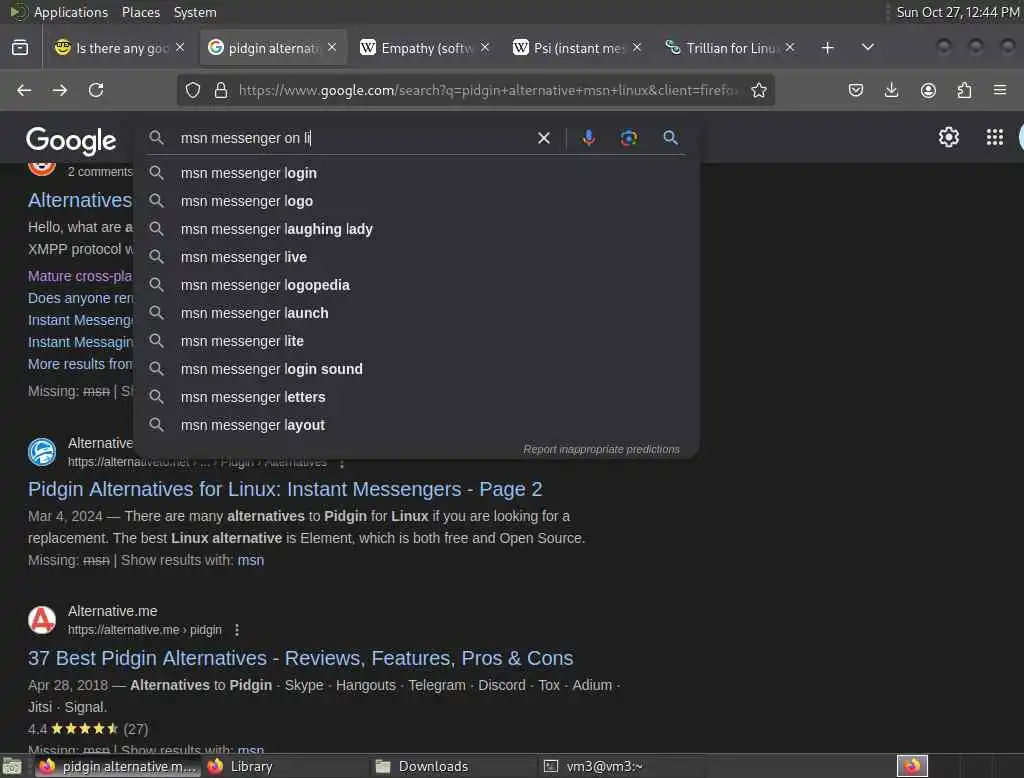Close the Psi instant messenger tab
The image size is (1024, 778).
637,47
